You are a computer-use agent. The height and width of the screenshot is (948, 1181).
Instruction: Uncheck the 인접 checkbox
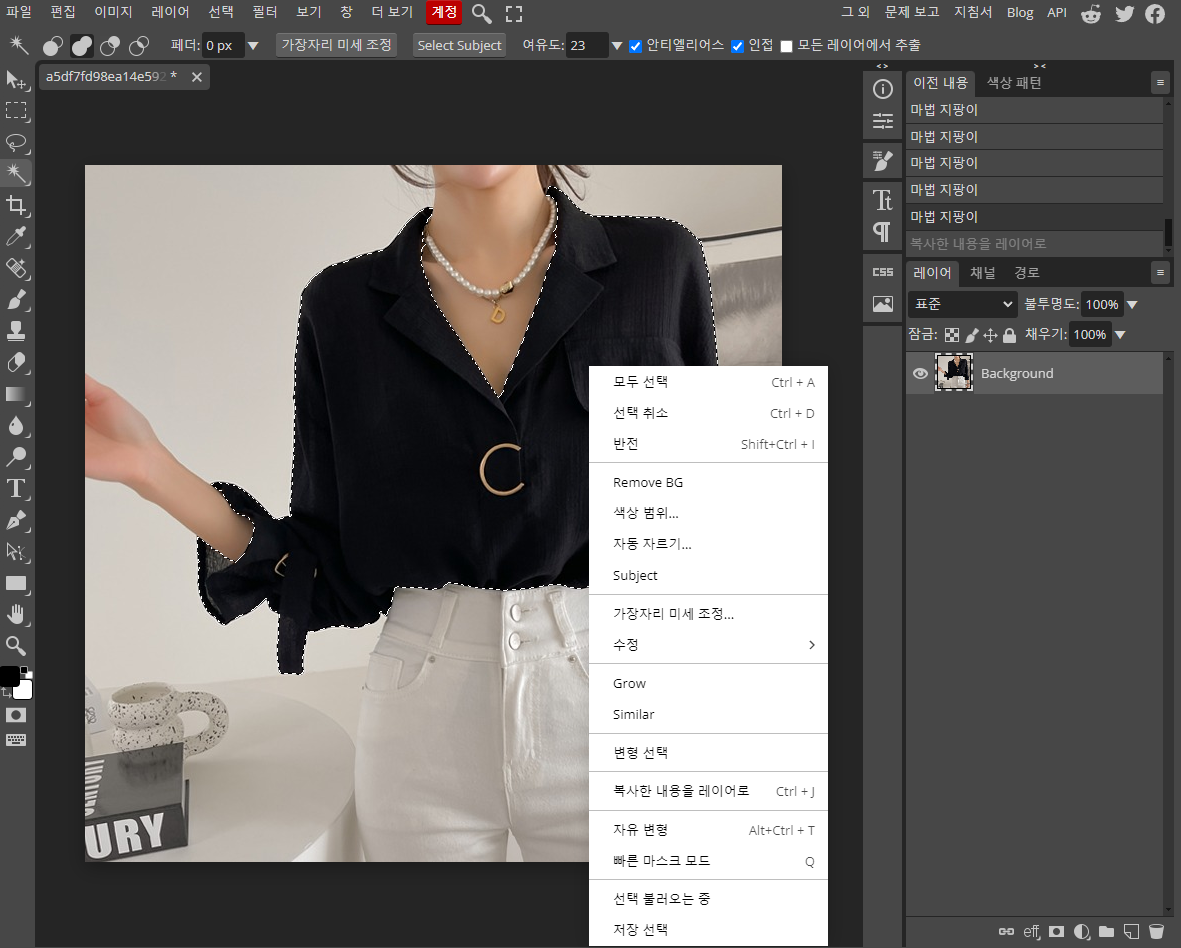point(737,46)
